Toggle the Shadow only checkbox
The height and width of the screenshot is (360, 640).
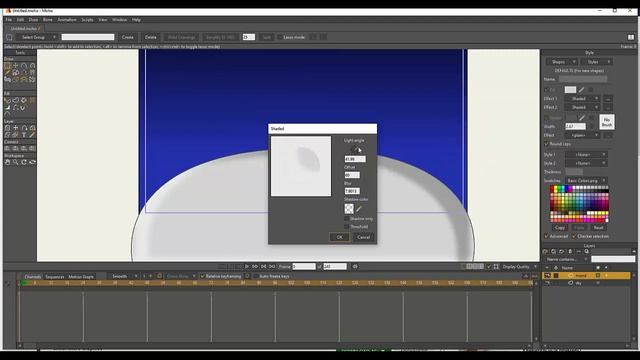tap(347, 219)
